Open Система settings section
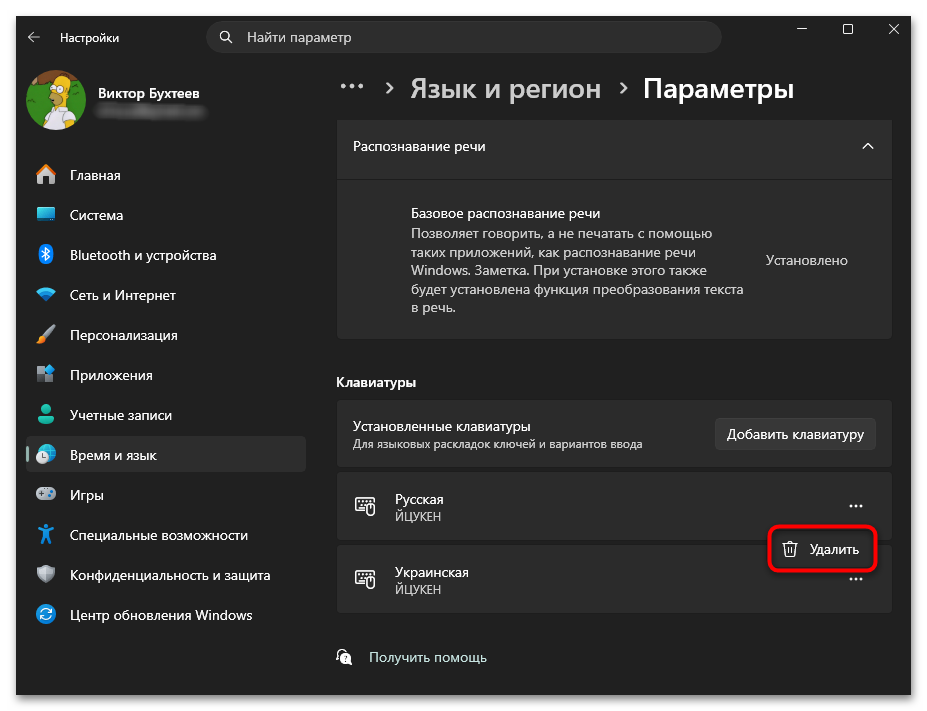Image resolution: width=927 pixels, height=711 pixels. 166,215
